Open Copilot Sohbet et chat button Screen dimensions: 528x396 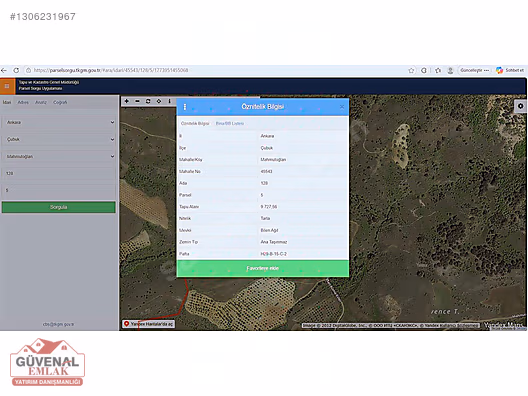pyautogui.click(x=510, y=70)
